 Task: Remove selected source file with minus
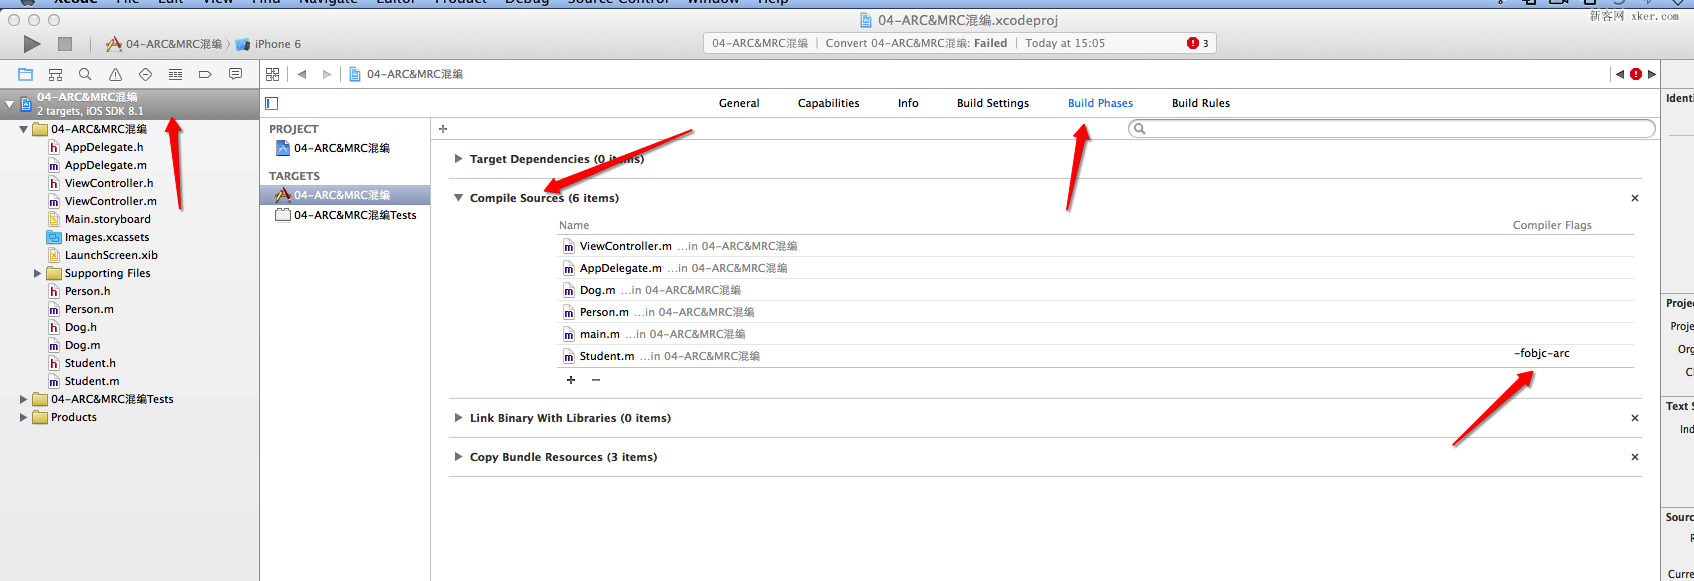pos(596,380)
